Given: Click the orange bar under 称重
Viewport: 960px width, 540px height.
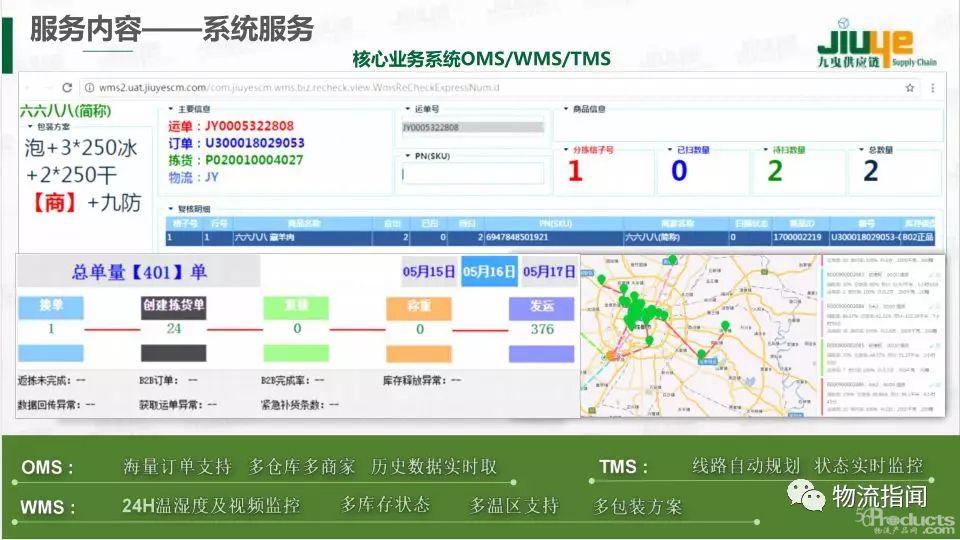Looking at the screenshot, I should pos(419,353).
